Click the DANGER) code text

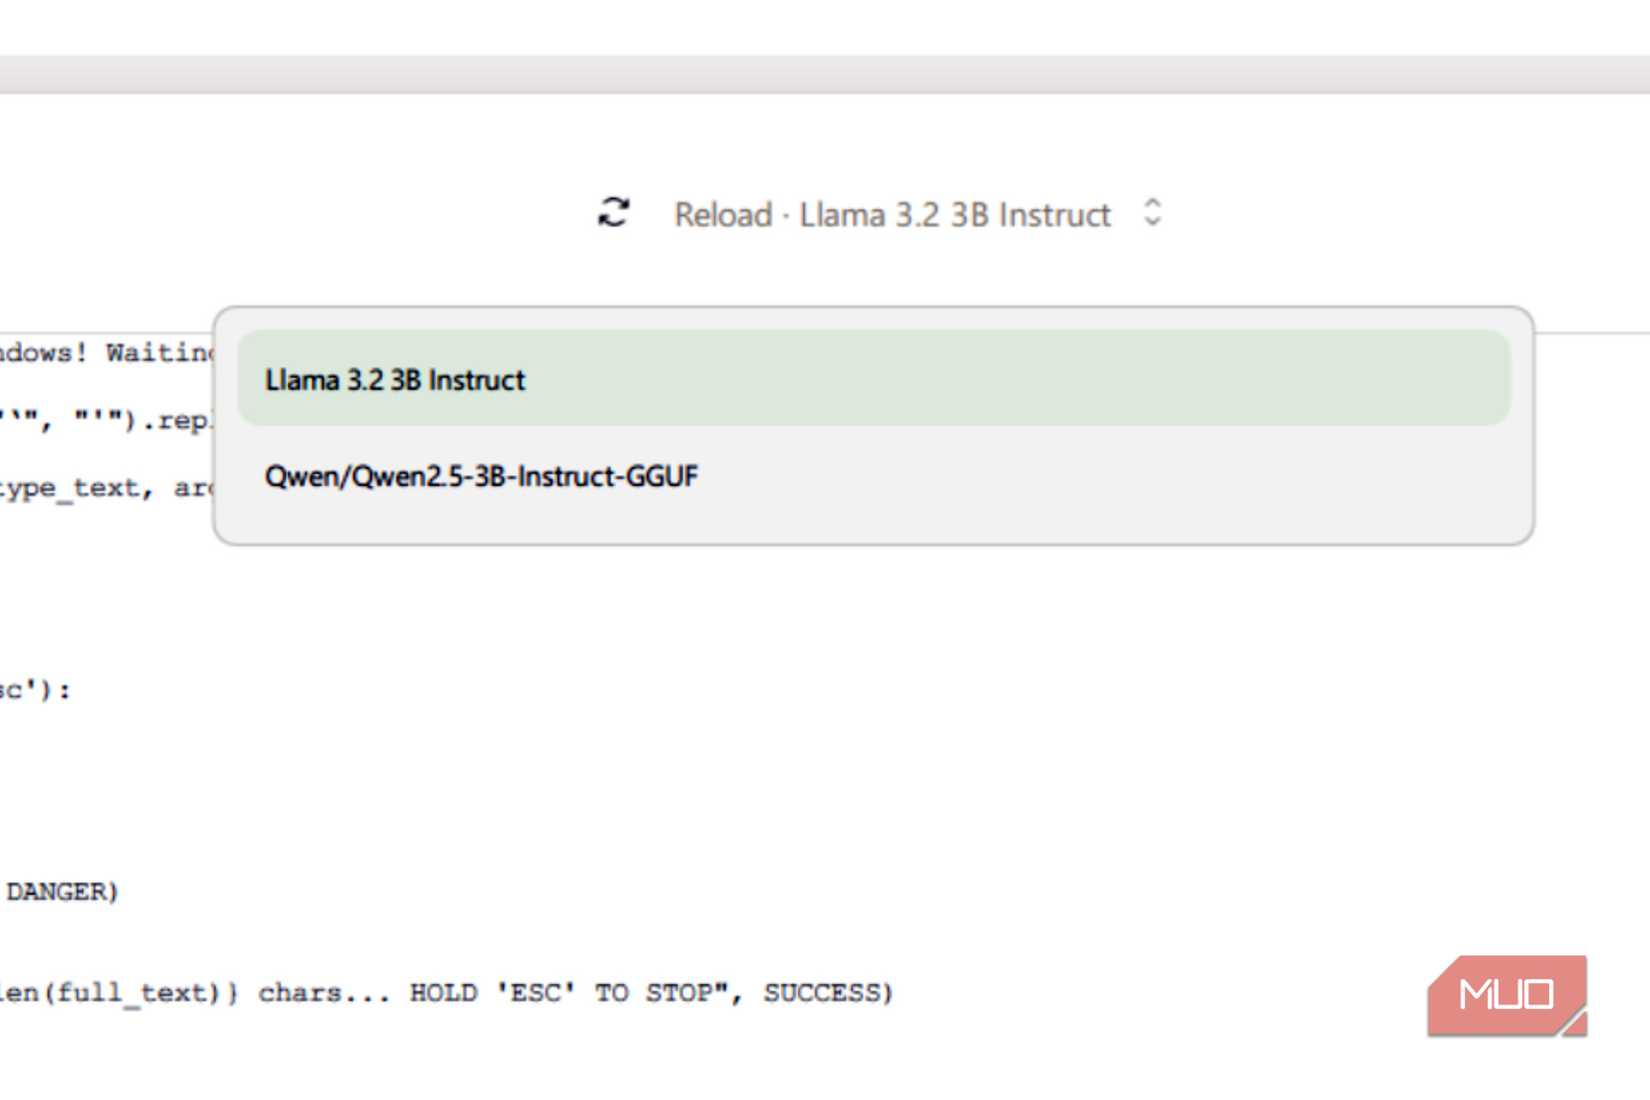click(62, 891)
